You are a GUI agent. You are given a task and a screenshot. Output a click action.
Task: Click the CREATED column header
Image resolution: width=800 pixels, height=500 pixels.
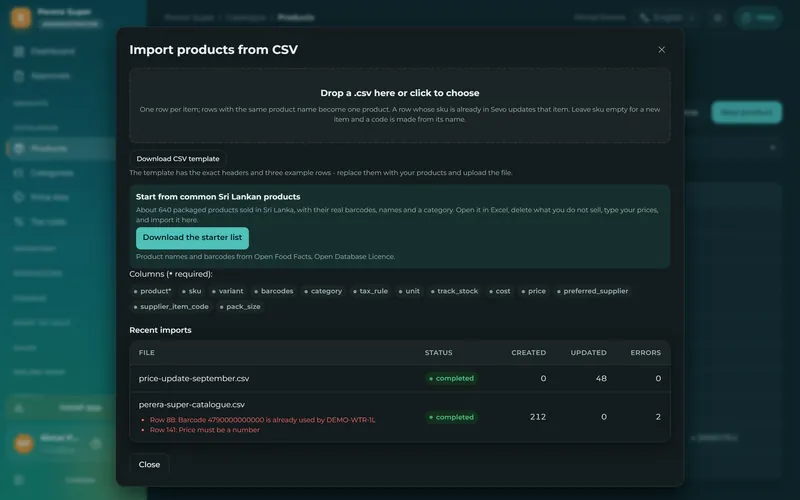529,353
